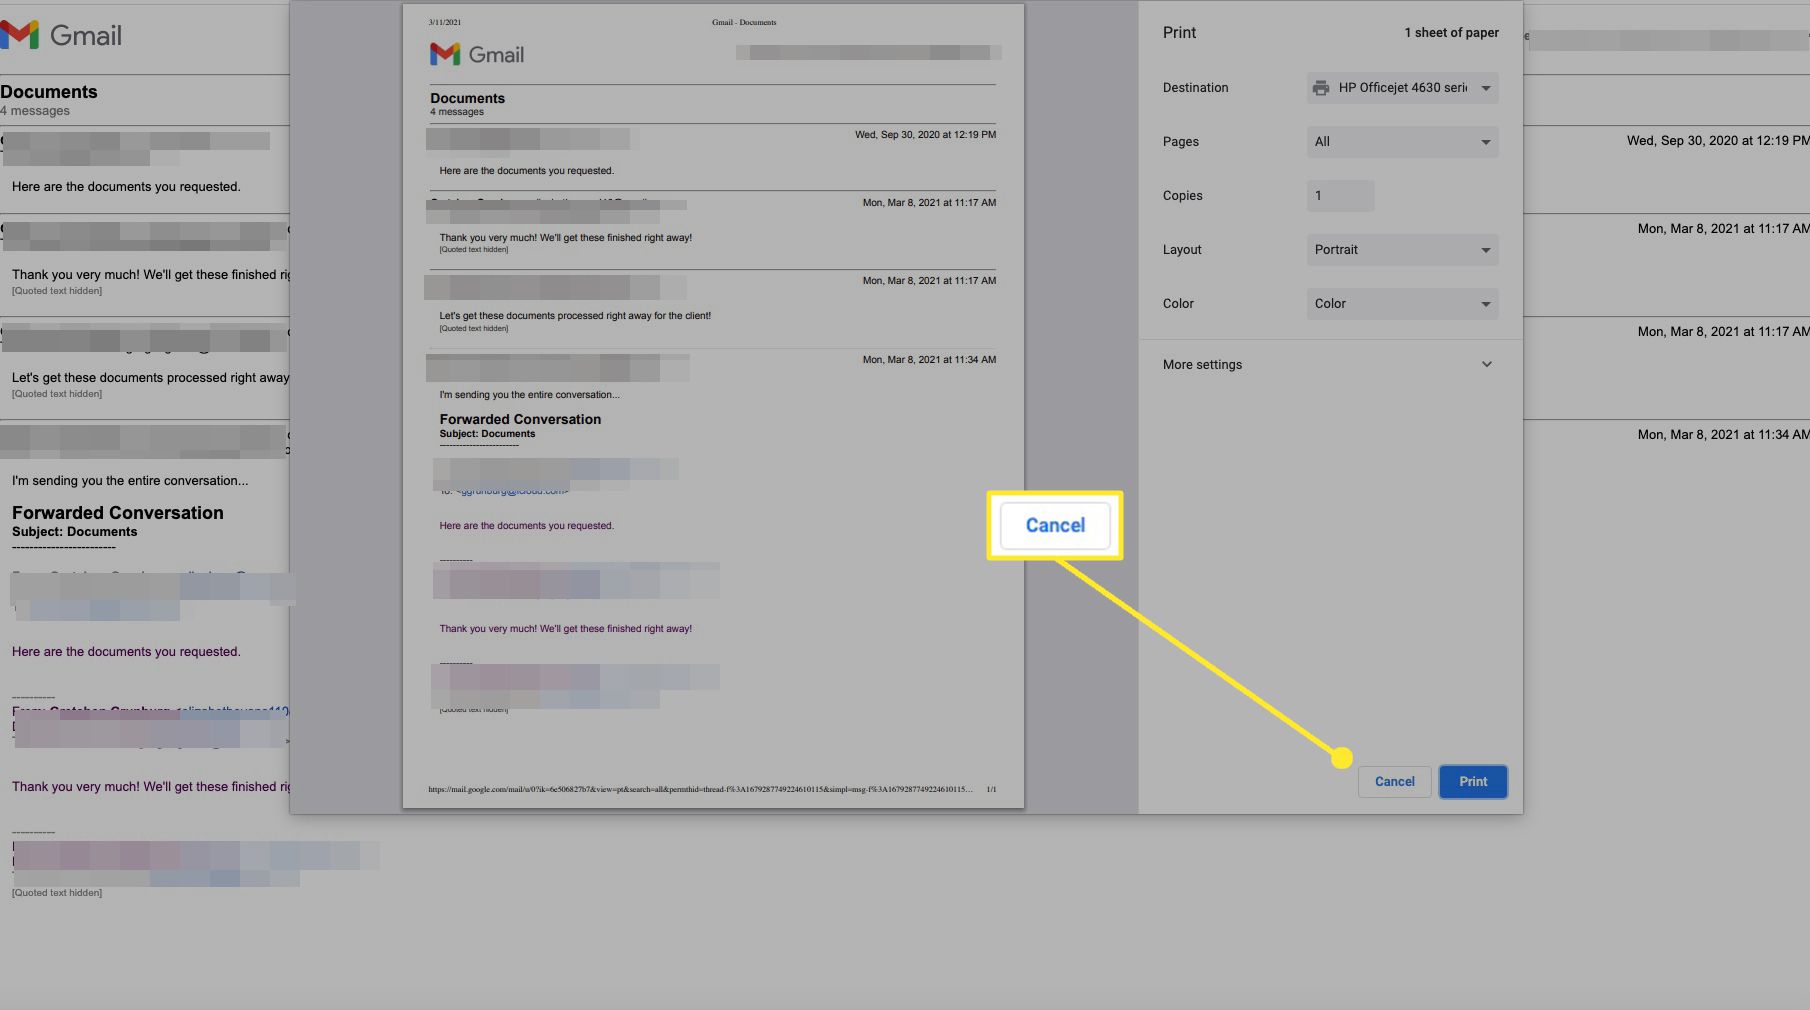Click the last '[Quoted text hidden]' in background page
Viewport: 1810px width, 1010px height.
click(x=57, y=893)
